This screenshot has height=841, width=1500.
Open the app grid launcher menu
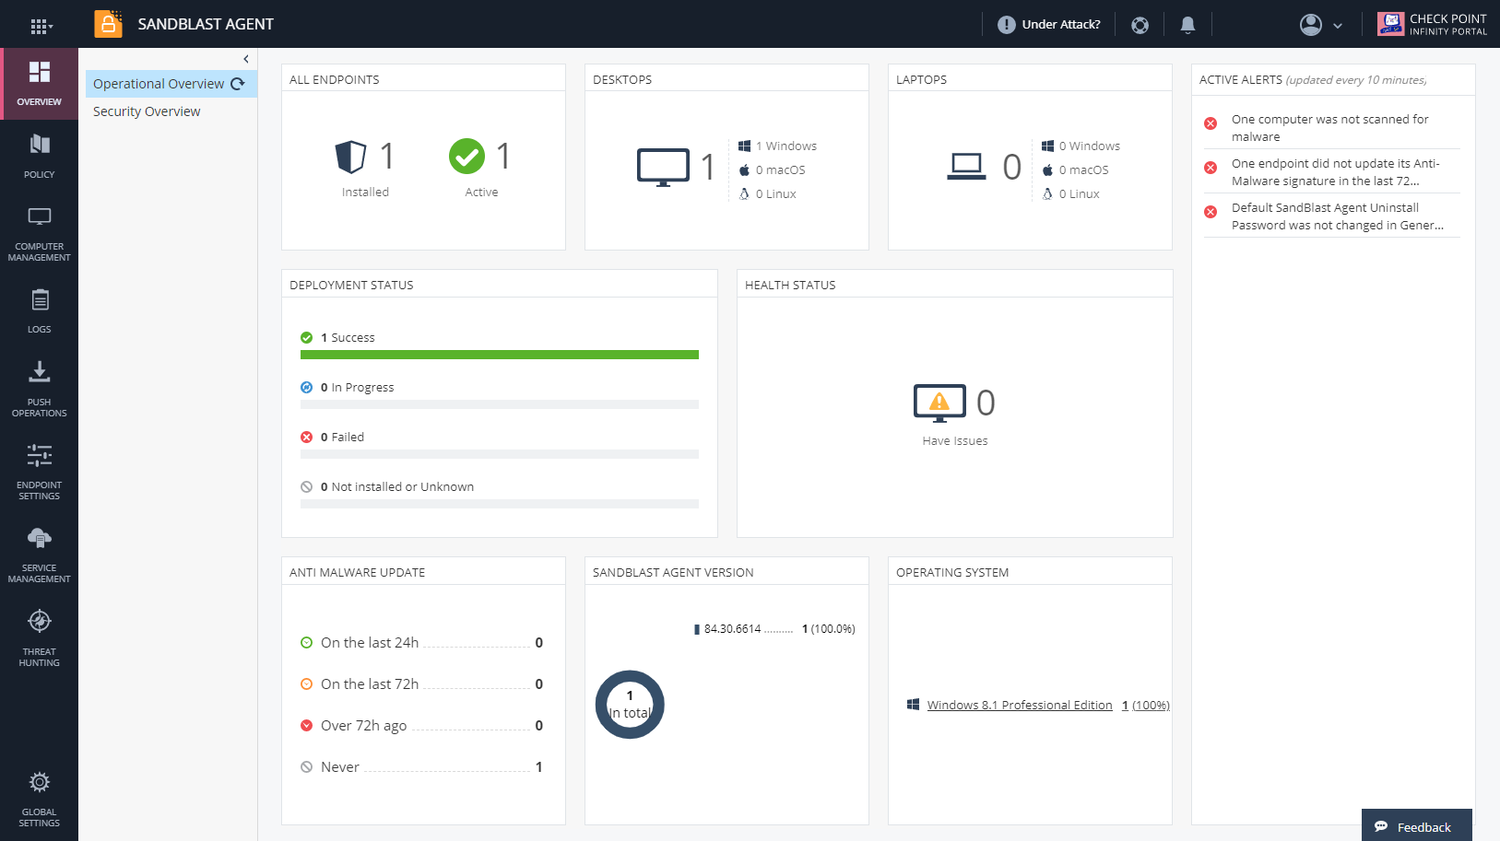tap(40, 25)
